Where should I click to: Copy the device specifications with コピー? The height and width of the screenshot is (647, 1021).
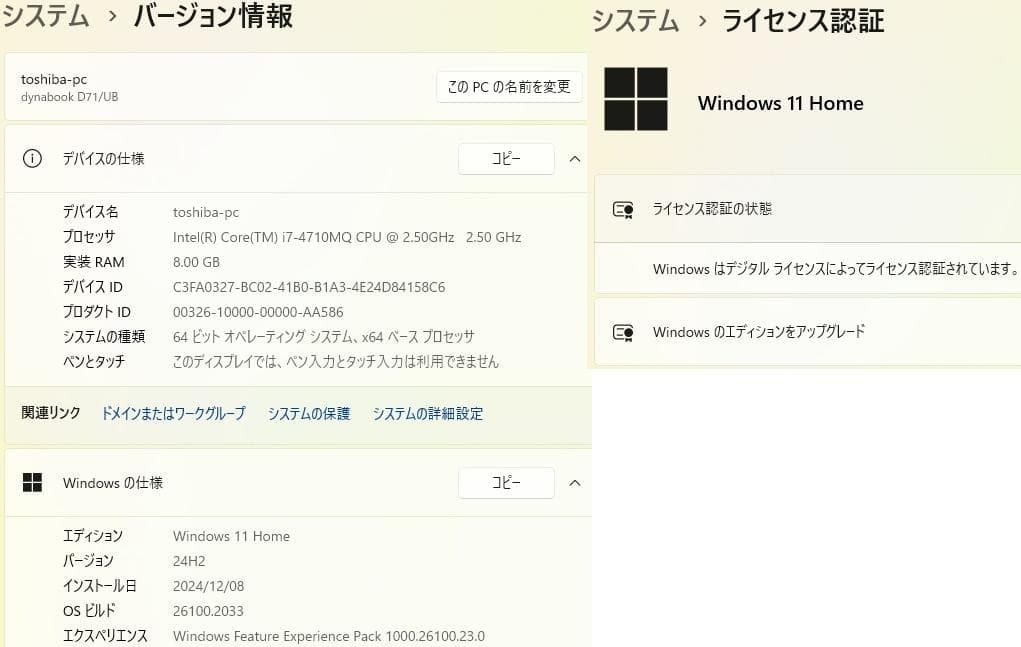click(506, 158)
